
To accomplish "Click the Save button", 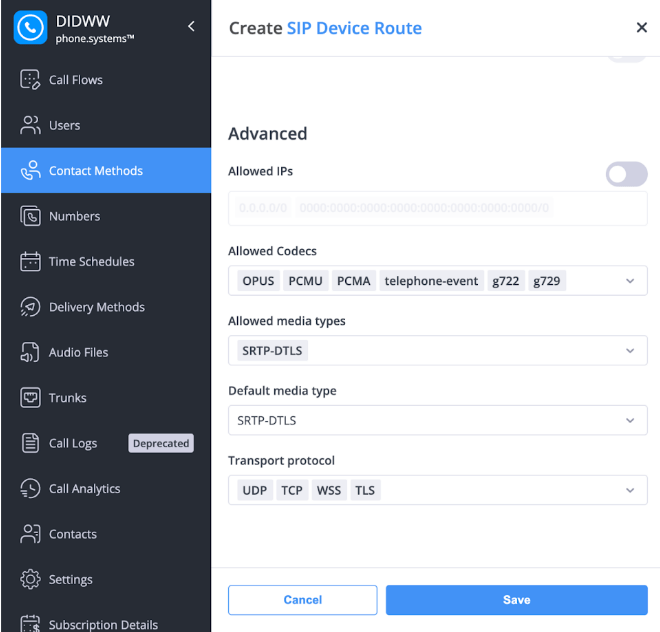I will (x=516, y=600).
